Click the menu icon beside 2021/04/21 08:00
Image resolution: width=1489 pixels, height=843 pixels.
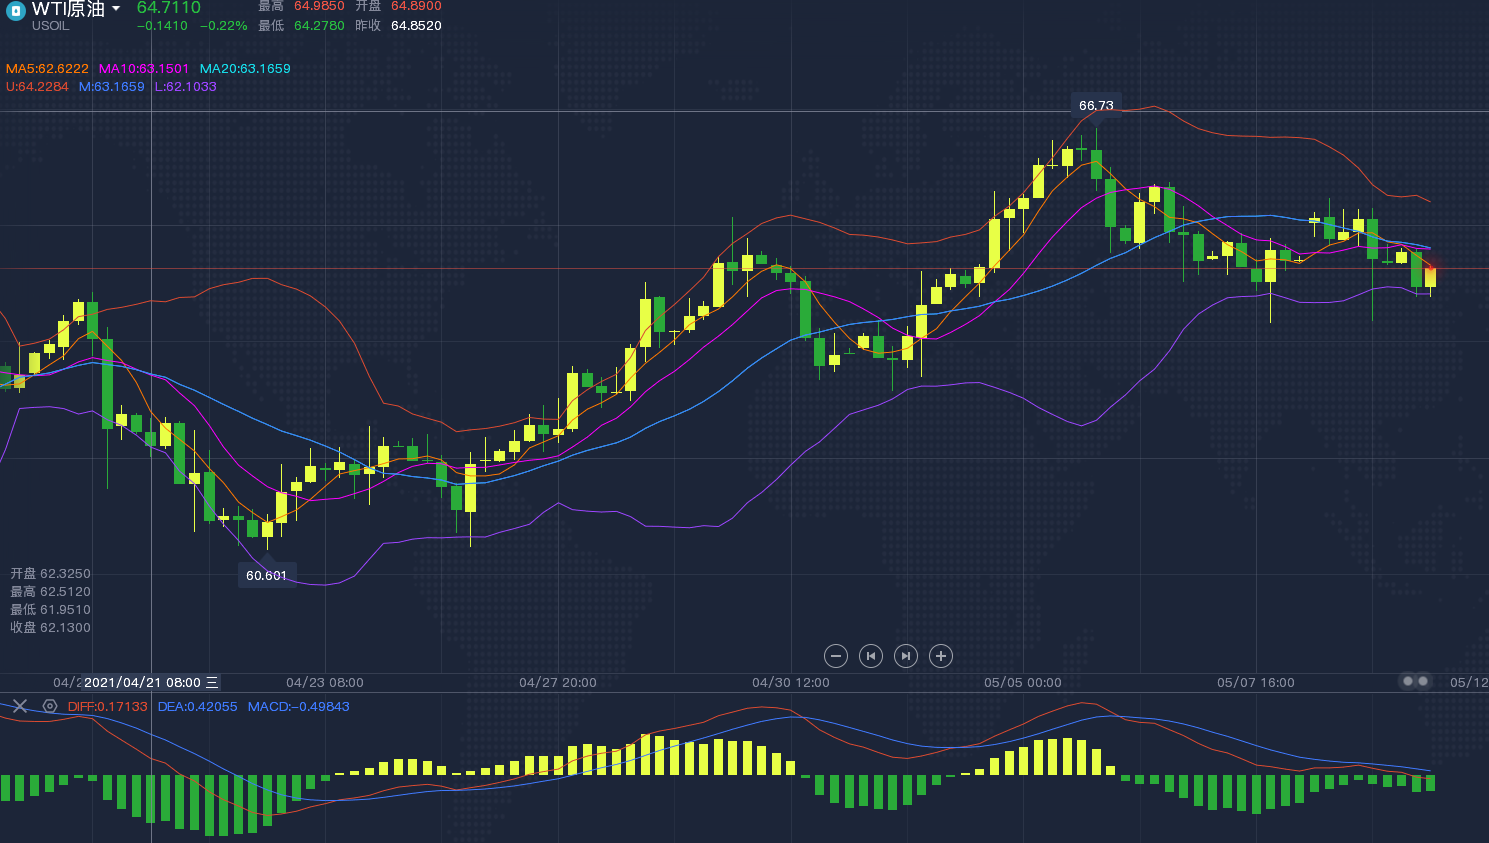click(x=212, y=682)
